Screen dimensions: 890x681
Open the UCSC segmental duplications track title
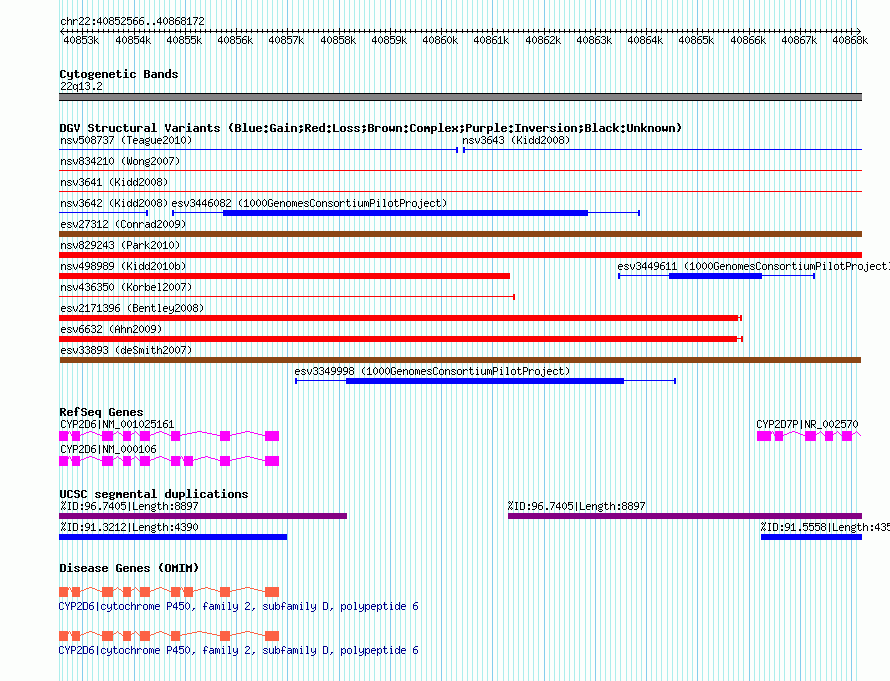(154, 494)
